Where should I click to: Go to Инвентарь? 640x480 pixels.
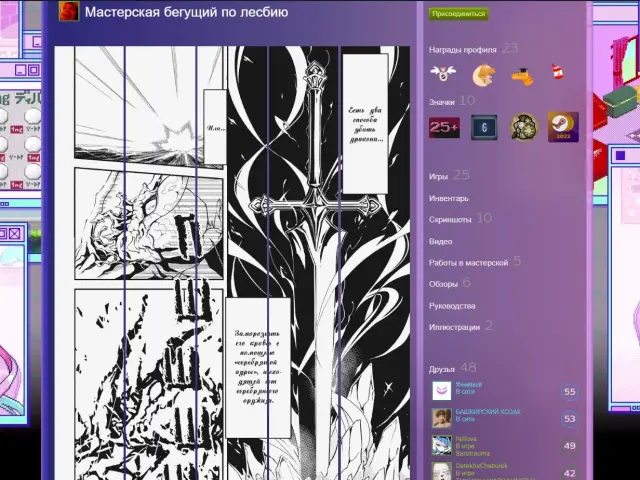click(448, 198)
